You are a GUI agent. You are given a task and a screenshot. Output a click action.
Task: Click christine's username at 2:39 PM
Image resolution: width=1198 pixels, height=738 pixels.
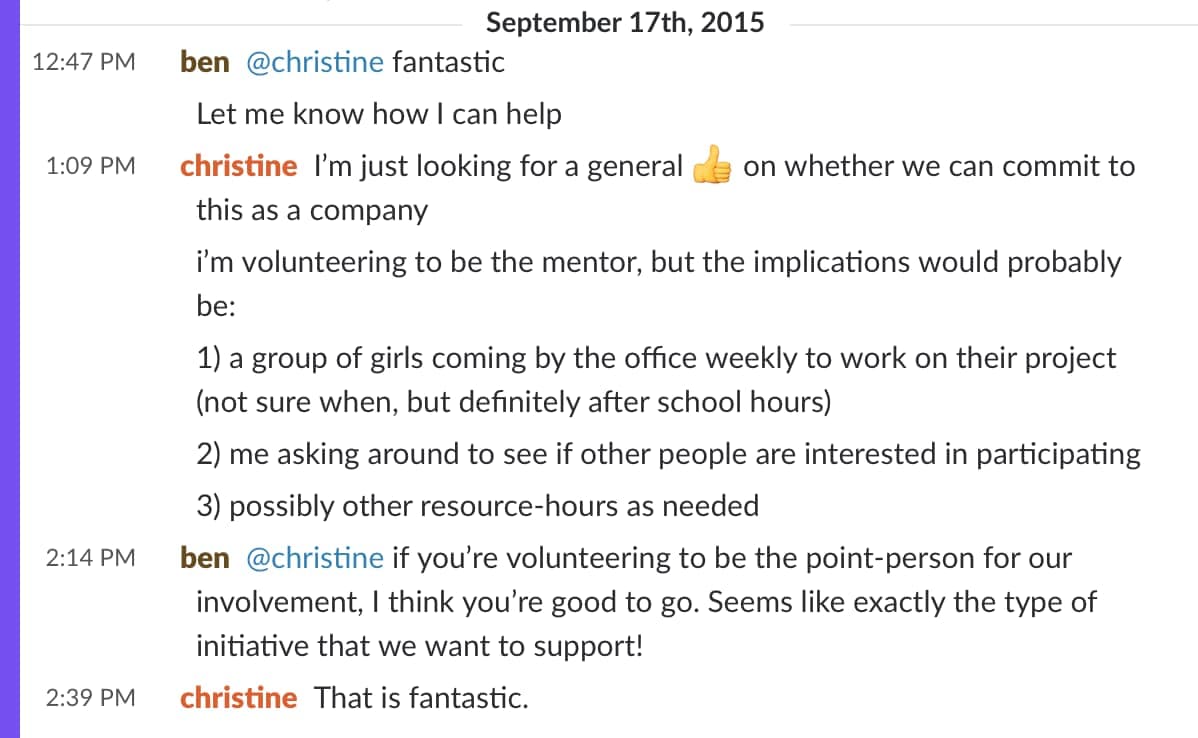pos(238,698)
